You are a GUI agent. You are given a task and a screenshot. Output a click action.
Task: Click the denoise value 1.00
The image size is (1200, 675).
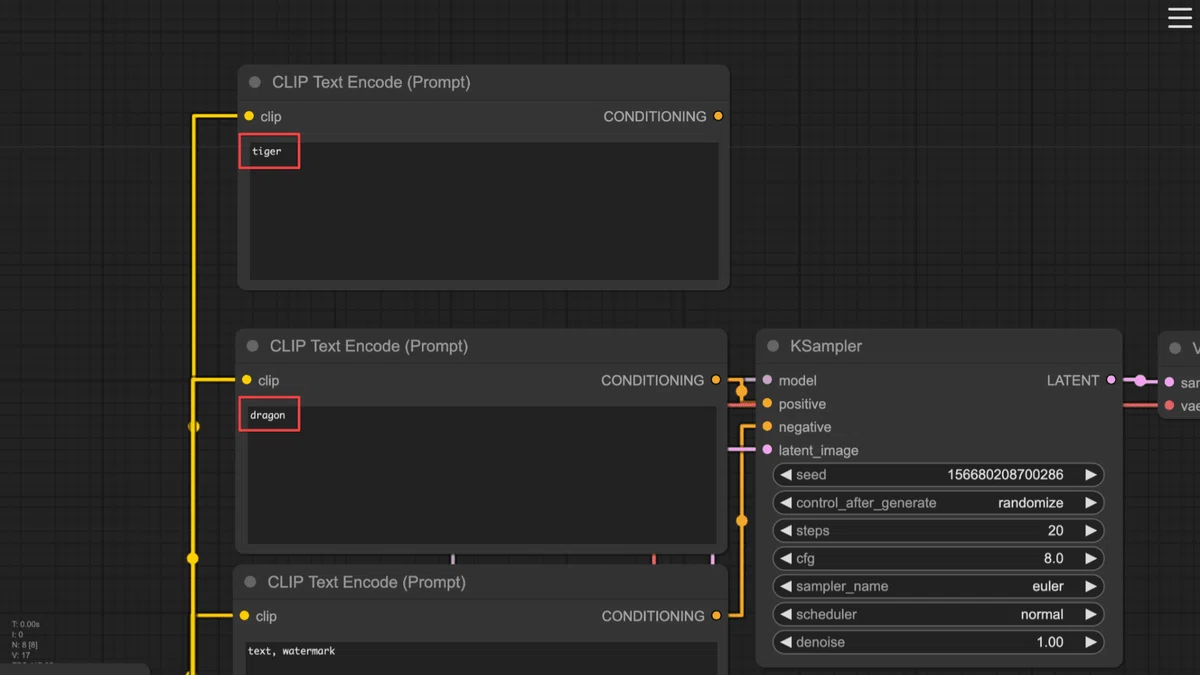pyautogui.click(x=1050, y=642)
